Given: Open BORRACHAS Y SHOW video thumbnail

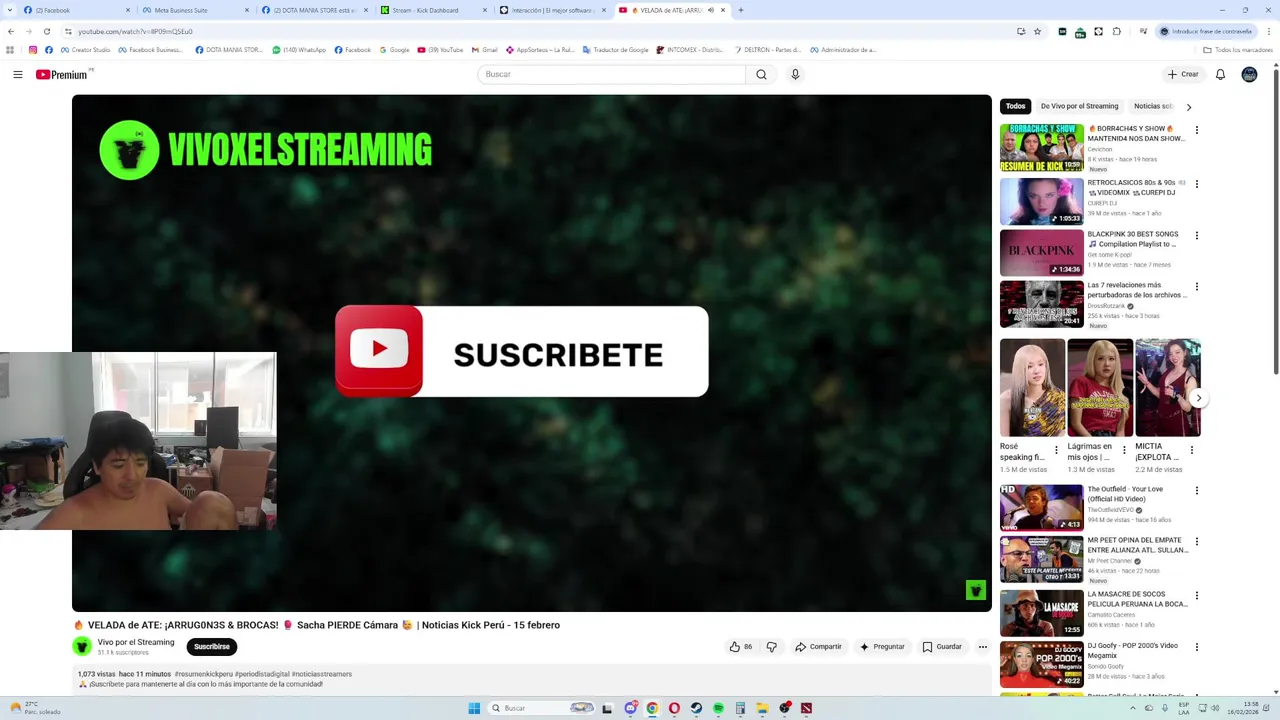Looking at the screenshot, I should pos(1042,148).
